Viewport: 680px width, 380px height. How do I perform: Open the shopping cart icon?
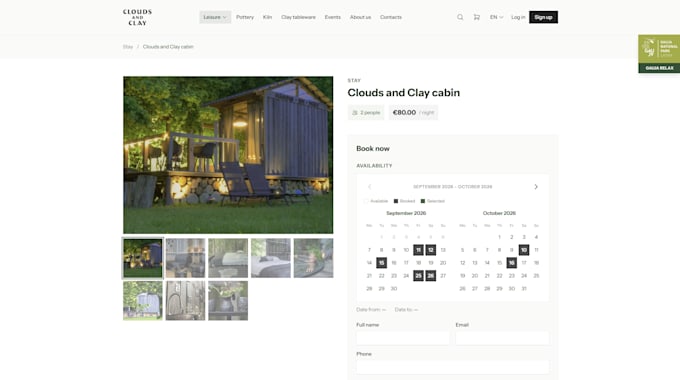tap(477, 17)
